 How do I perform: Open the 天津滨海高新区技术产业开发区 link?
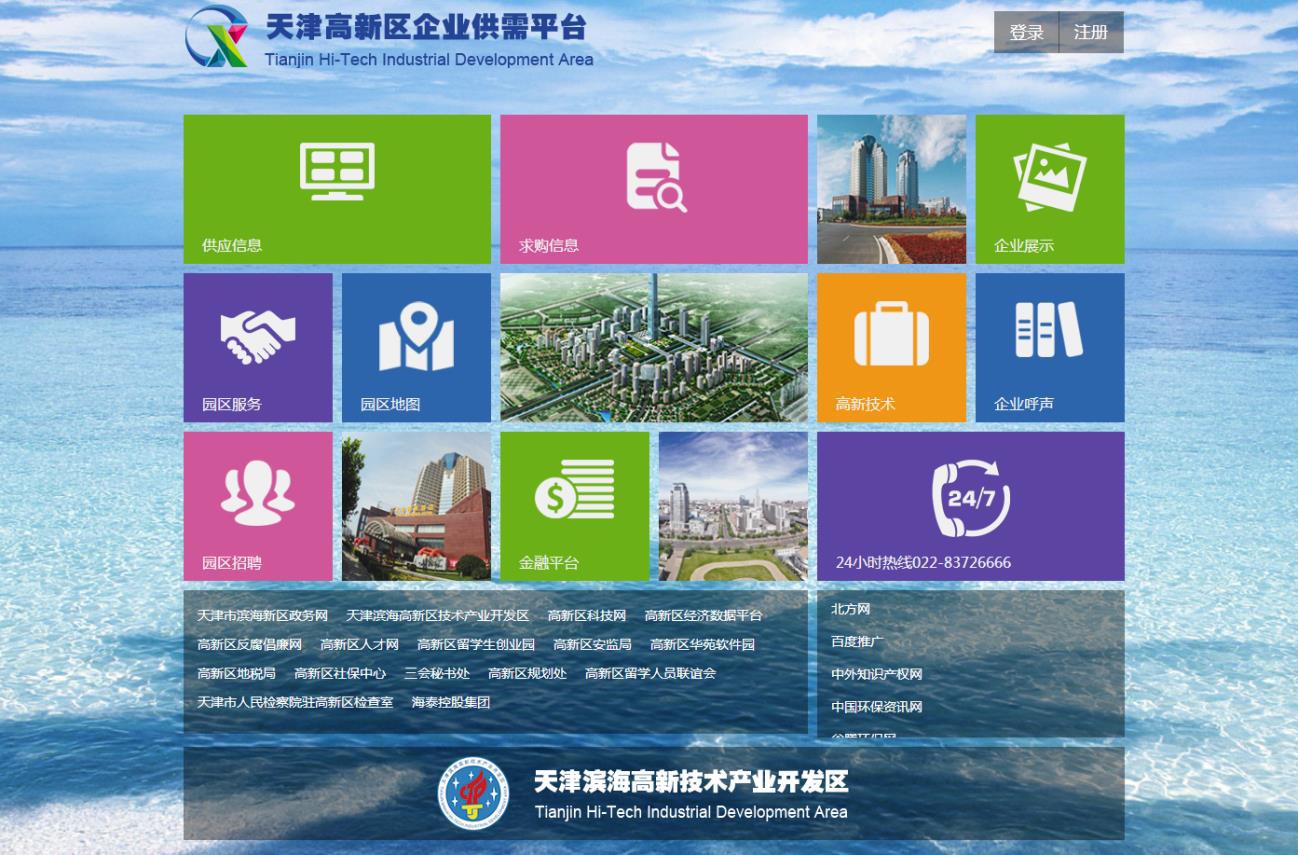[437, 616]
